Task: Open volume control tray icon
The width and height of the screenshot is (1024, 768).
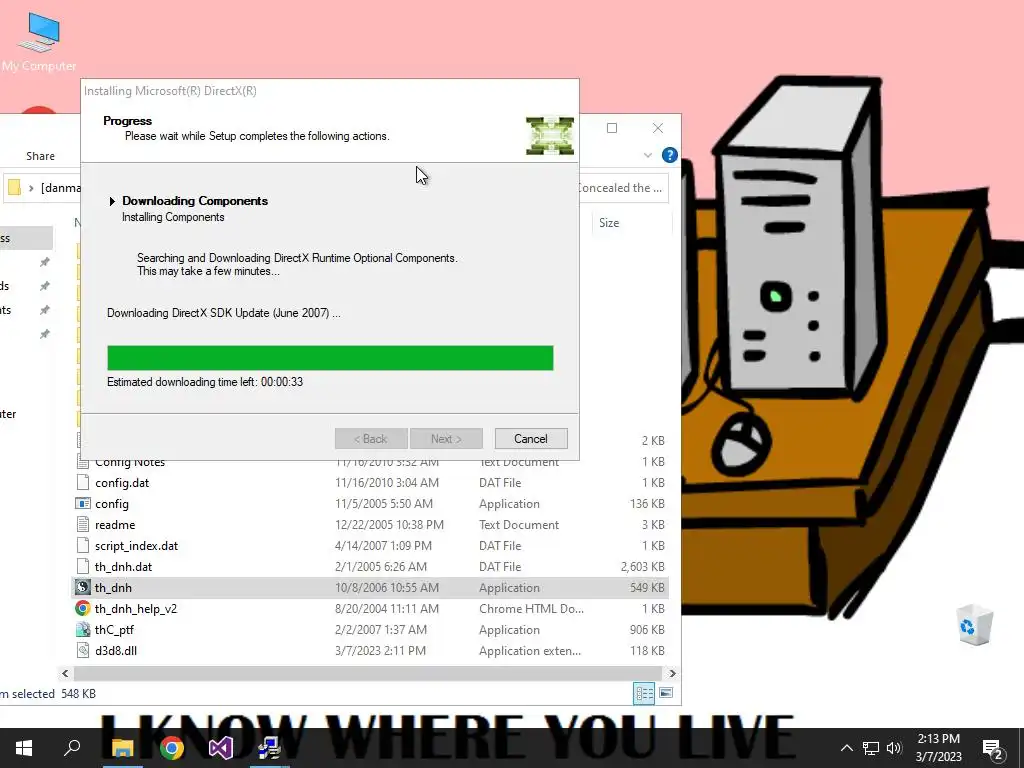Action: [894, 748]
